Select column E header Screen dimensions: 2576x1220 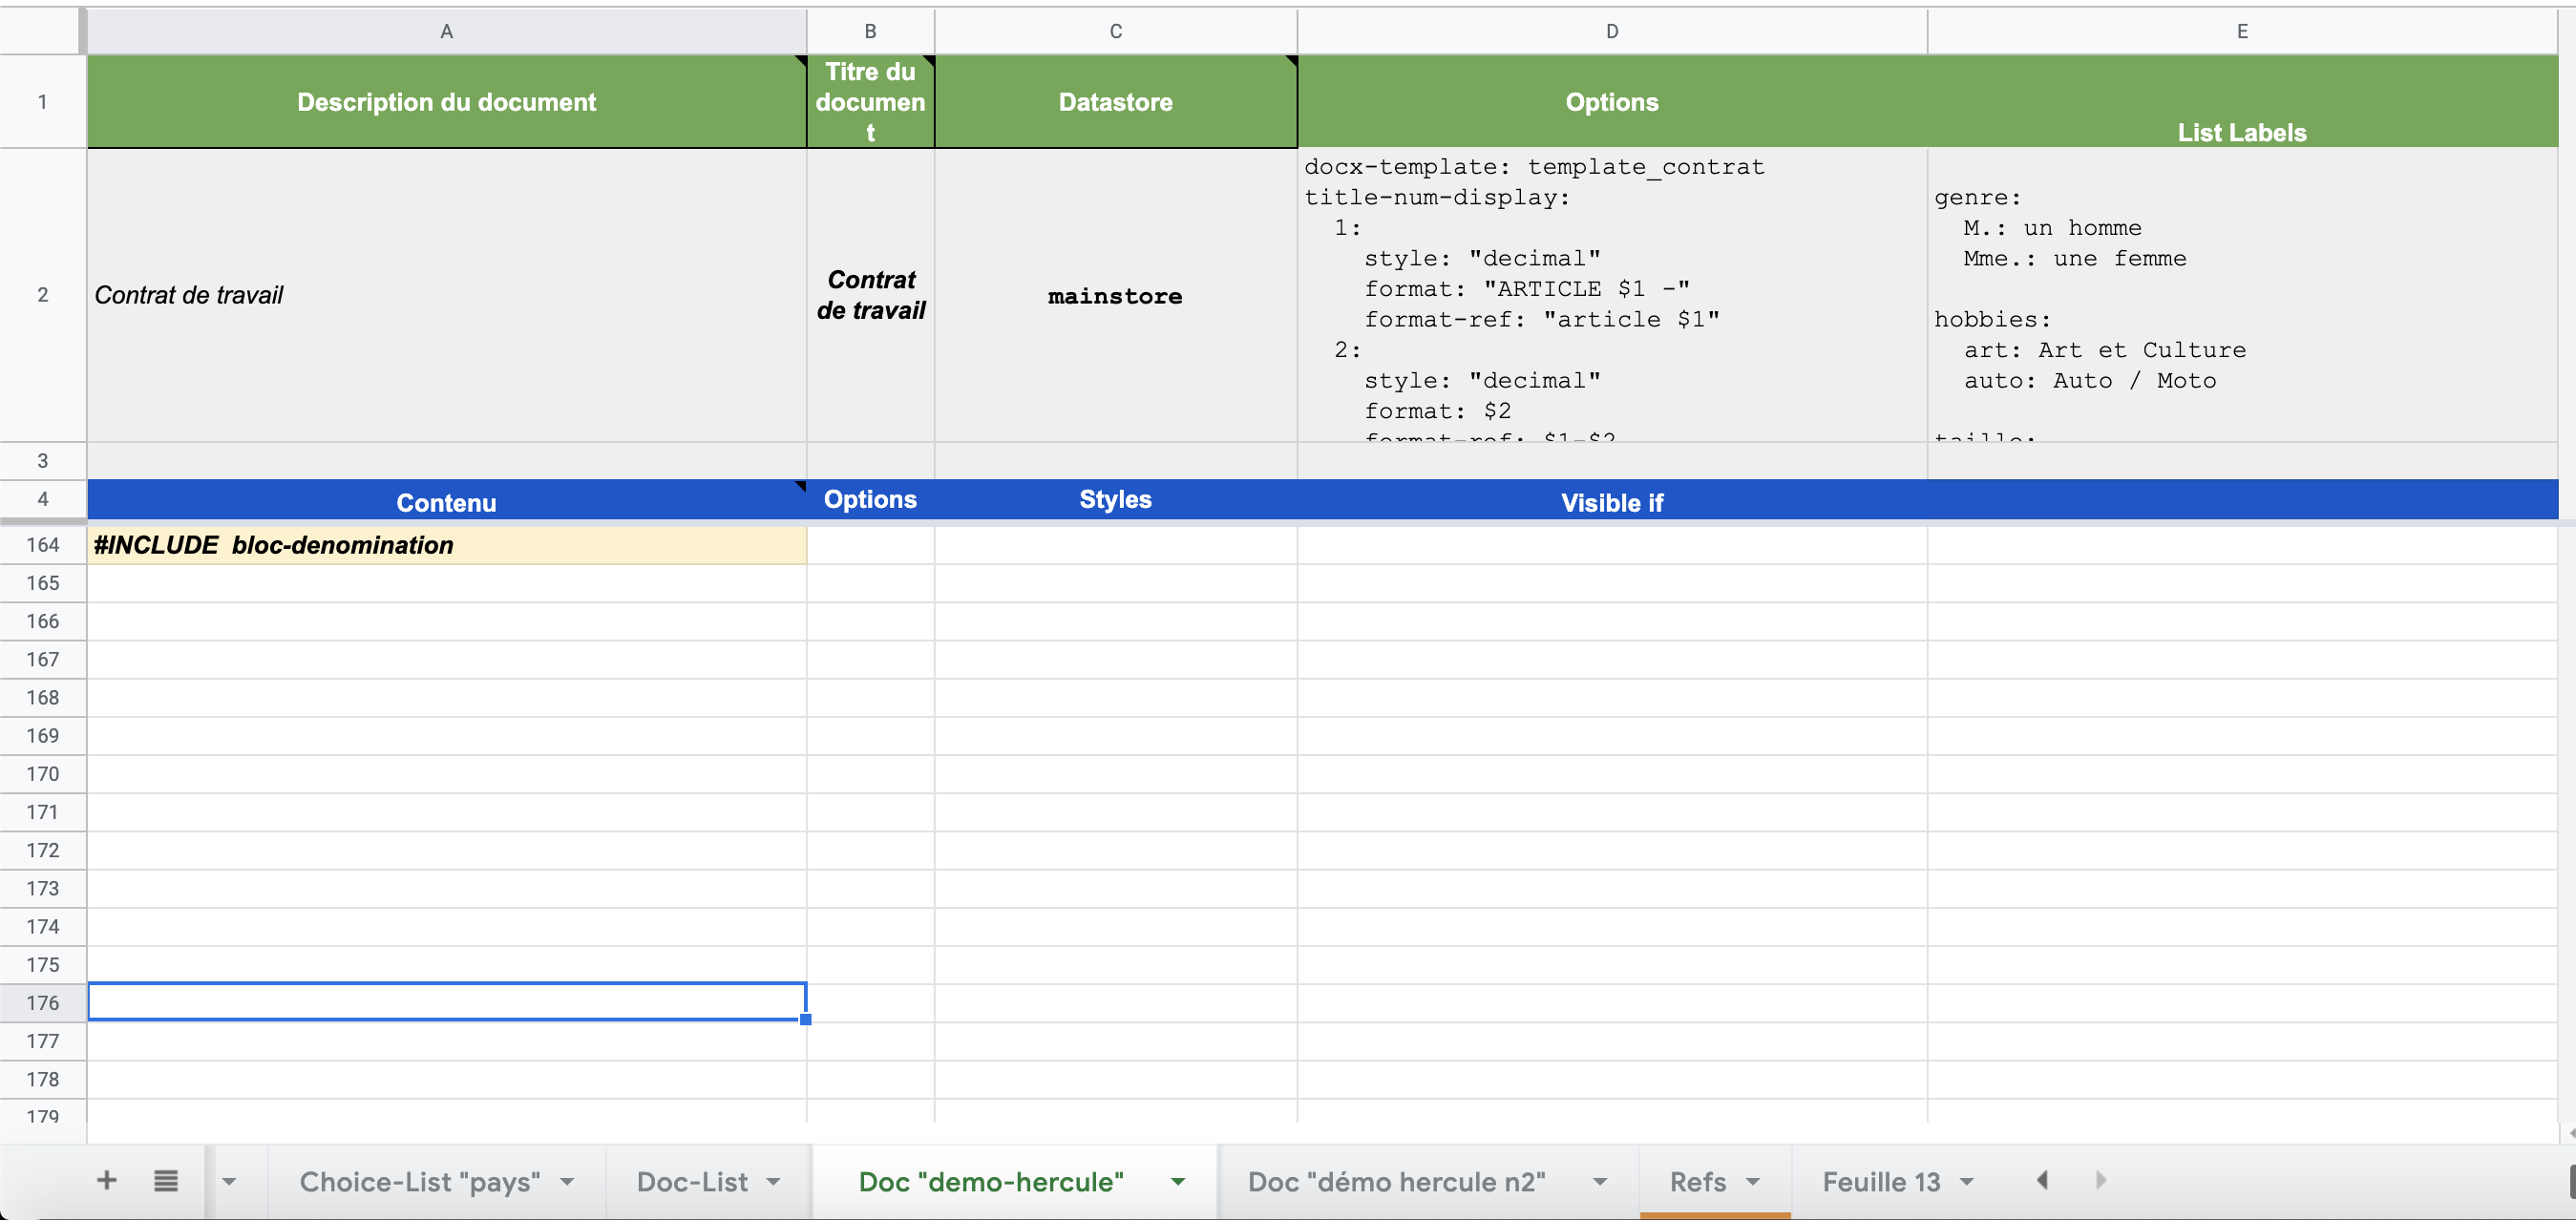pyautogui.click(x=2242, y=31)
